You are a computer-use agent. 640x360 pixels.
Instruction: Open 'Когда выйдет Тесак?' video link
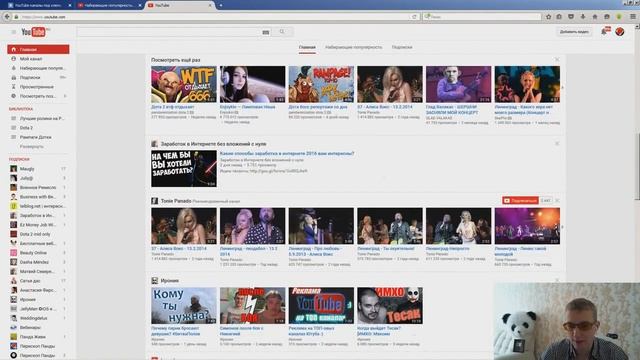coord(379,331)
